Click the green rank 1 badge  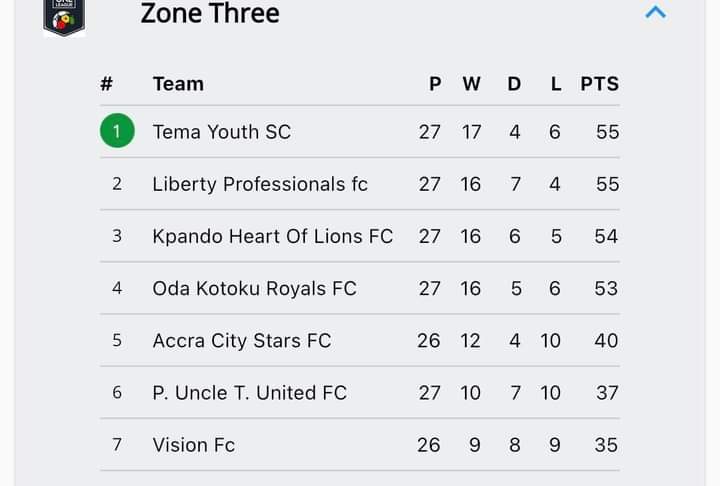click(x=117, y=130)
